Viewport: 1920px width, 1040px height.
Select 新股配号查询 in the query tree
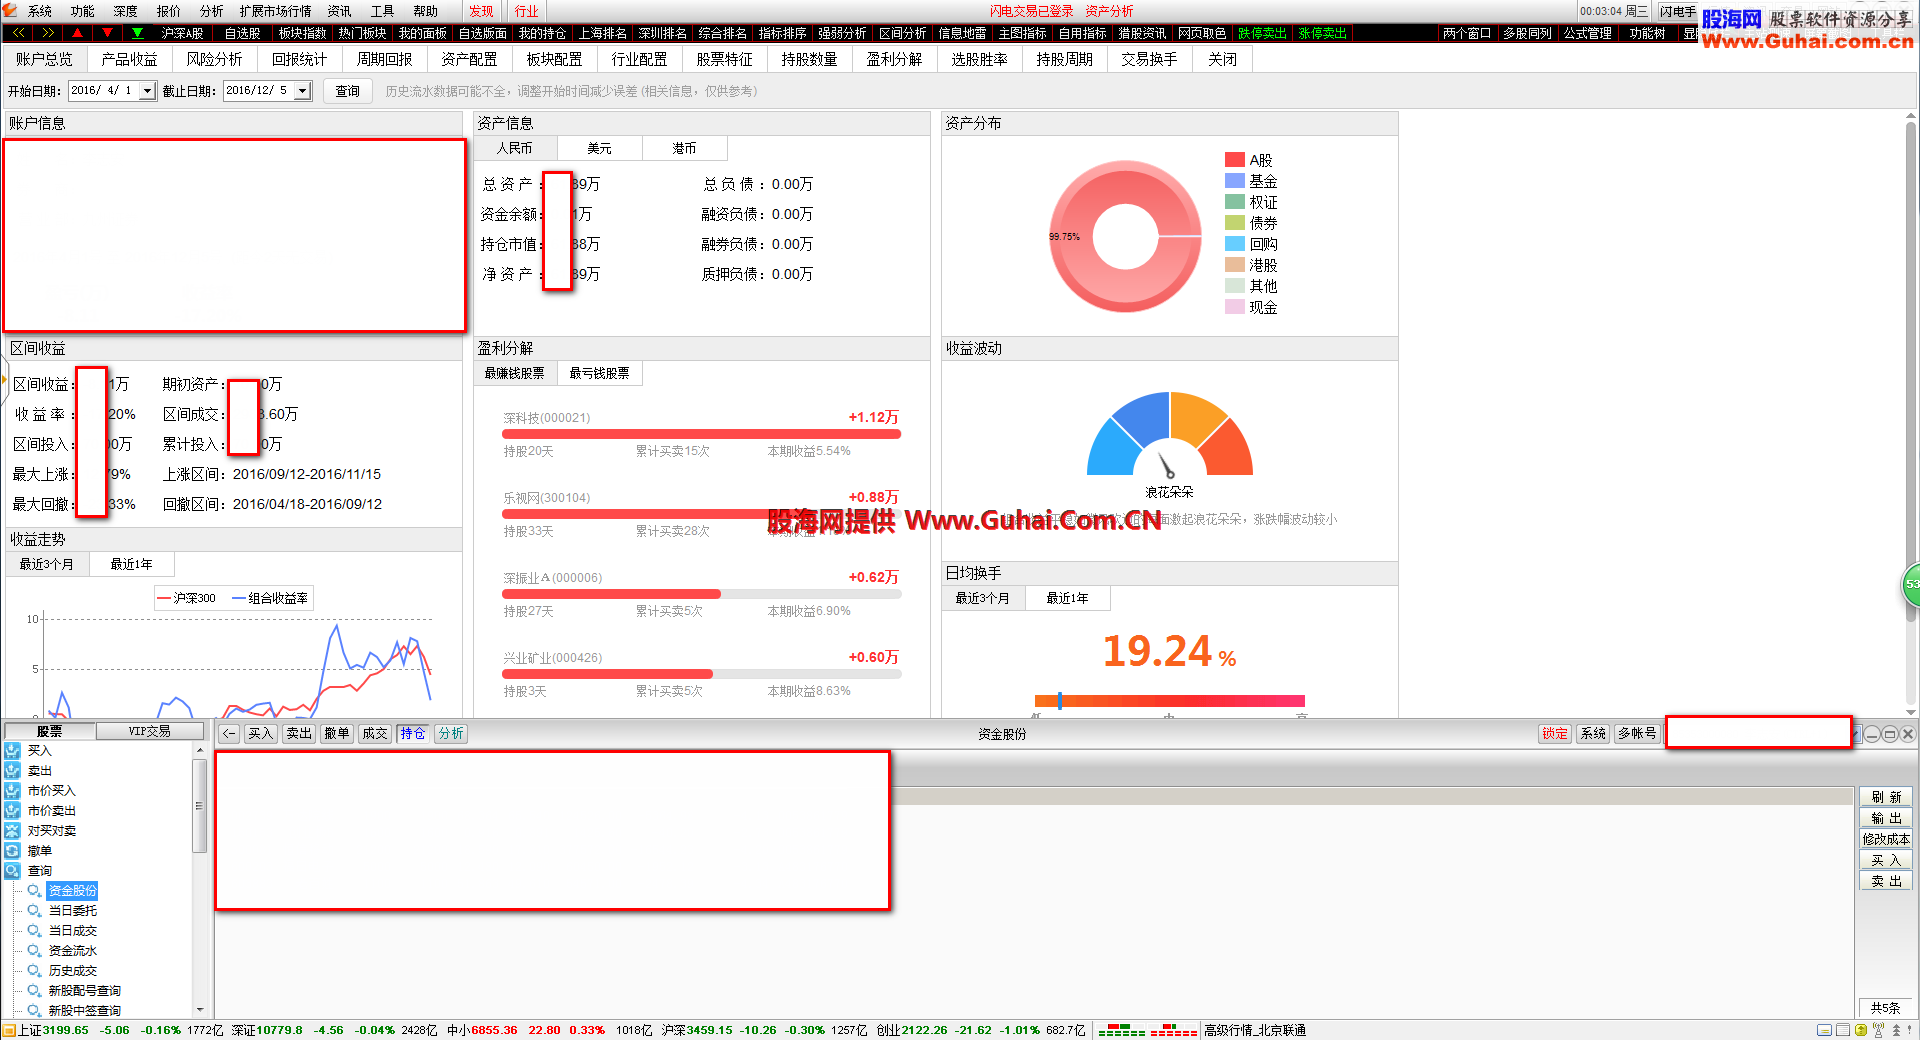click(85, 991)
